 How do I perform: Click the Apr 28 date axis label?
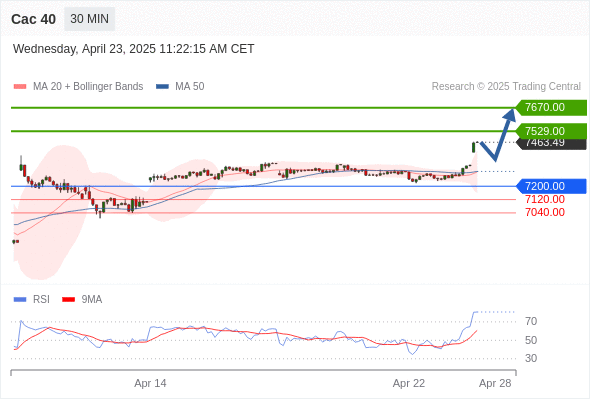point(495,383)
